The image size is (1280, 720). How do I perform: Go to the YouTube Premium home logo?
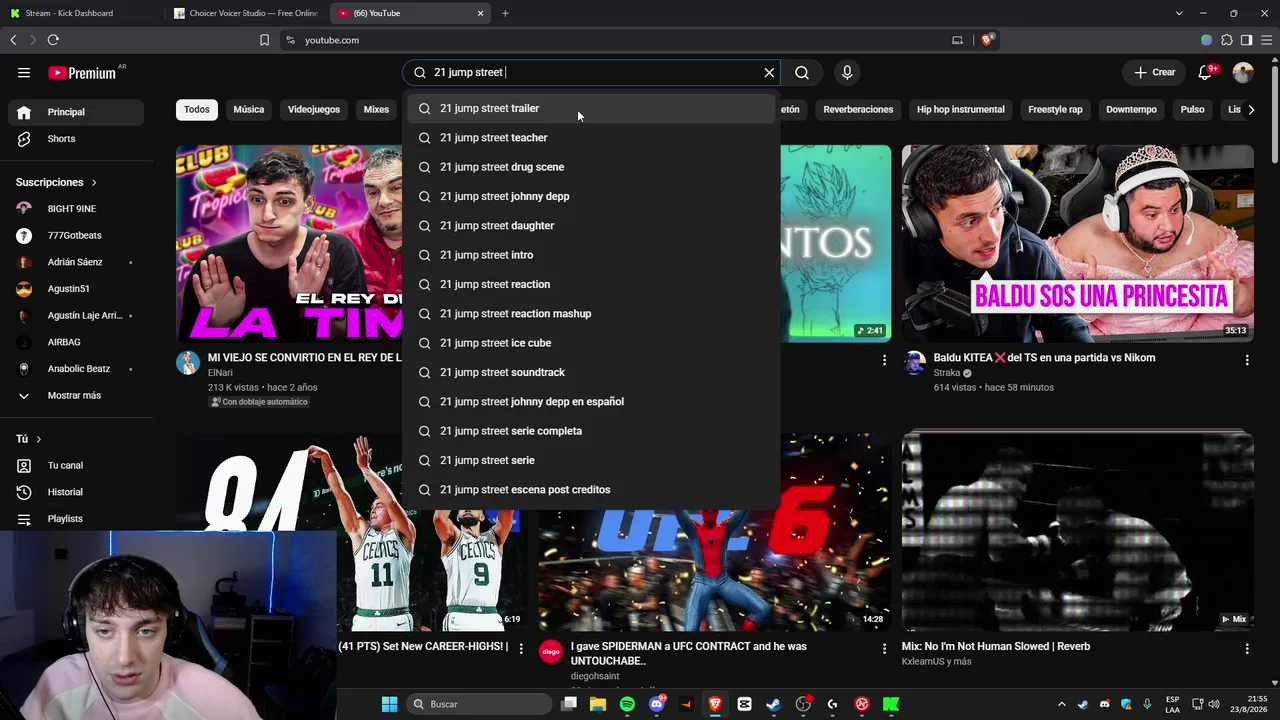tap(83, 73)
